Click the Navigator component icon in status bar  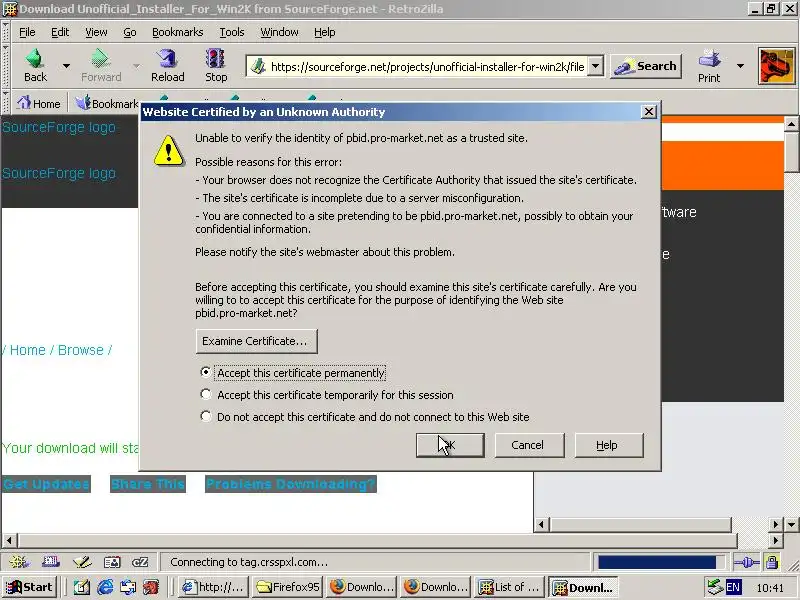pos(19,562)
